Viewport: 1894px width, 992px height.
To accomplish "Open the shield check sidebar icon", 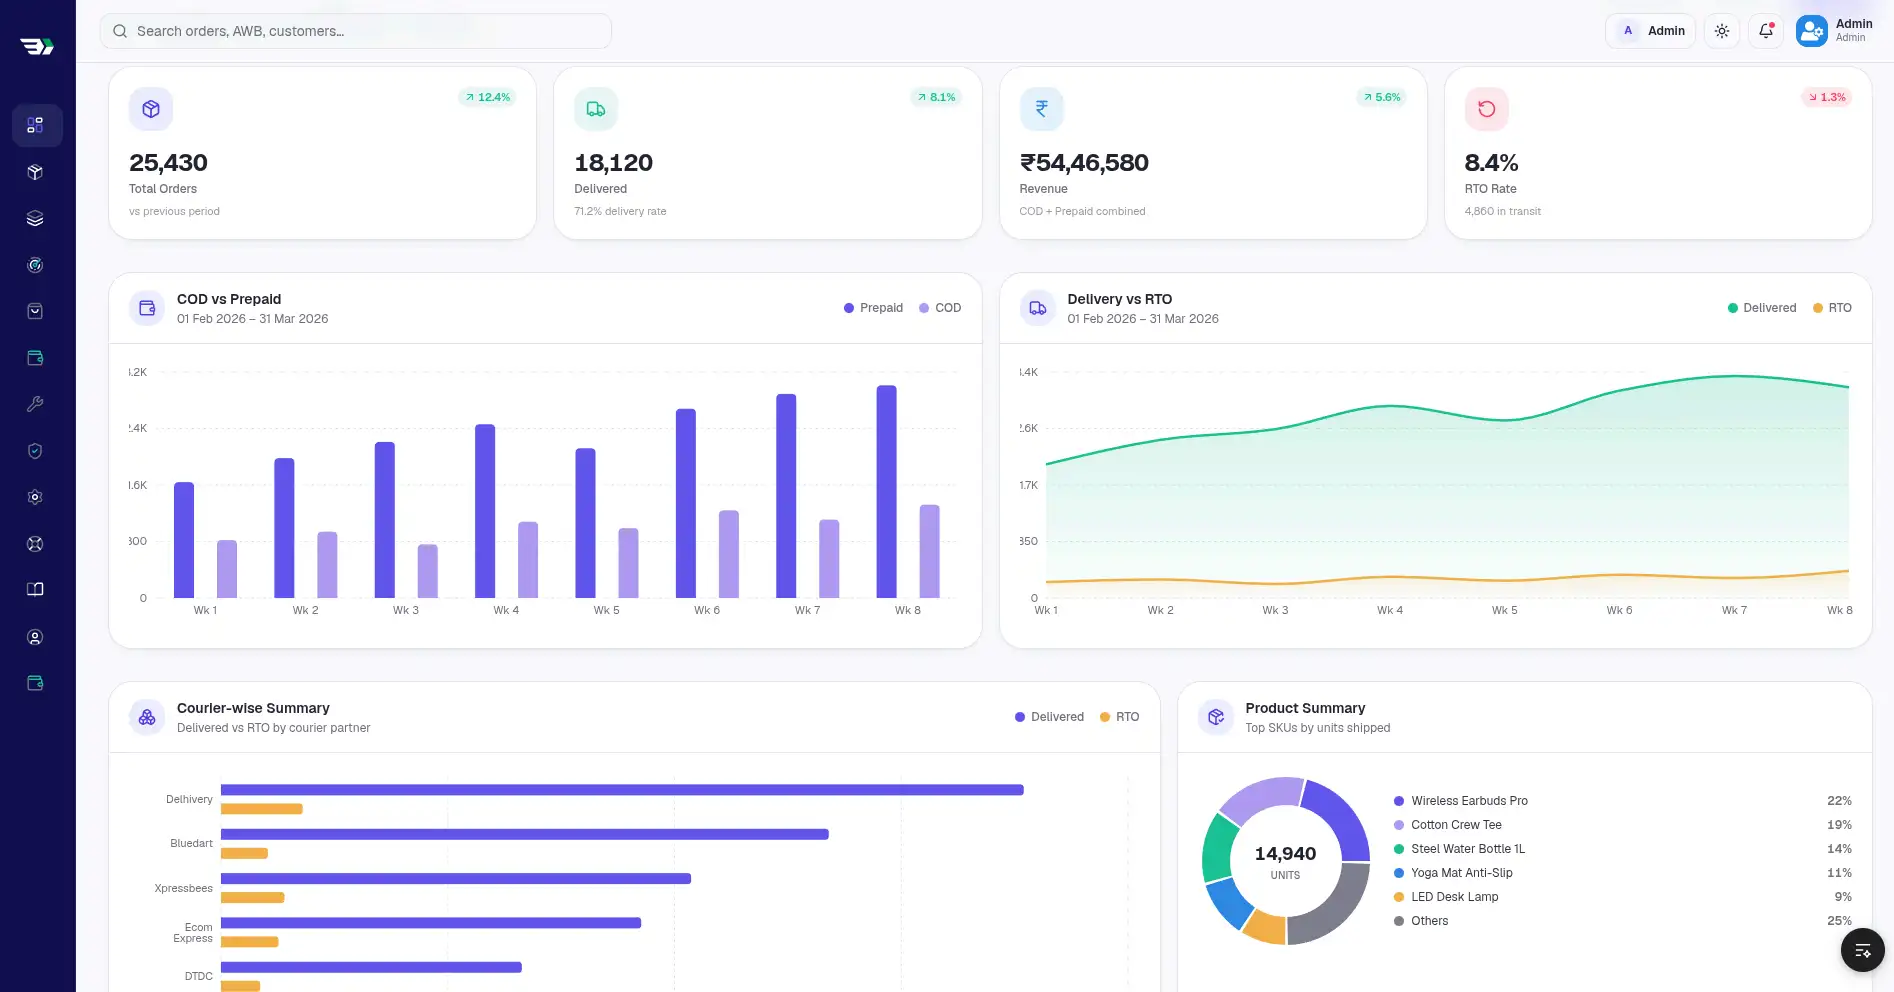I will 36,451.
